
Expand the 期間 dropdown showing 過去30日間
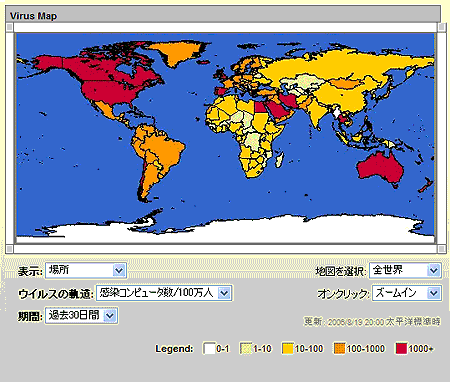click(x=82, y=315)
